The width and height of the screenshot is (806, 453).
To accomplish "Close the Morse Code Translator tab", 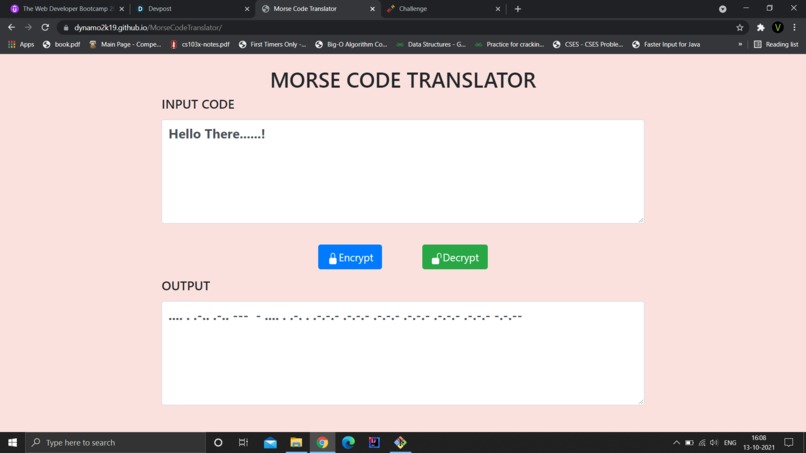I will click(372, 9).
